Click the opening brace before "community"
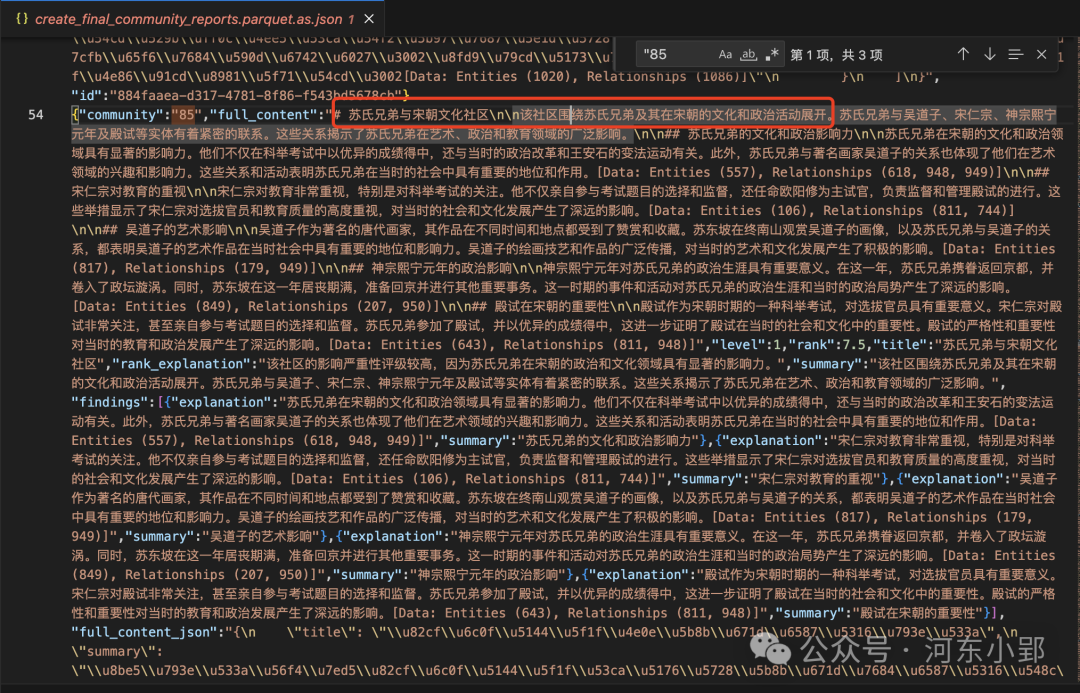1080x693 pixels. [x=75, y=115]
